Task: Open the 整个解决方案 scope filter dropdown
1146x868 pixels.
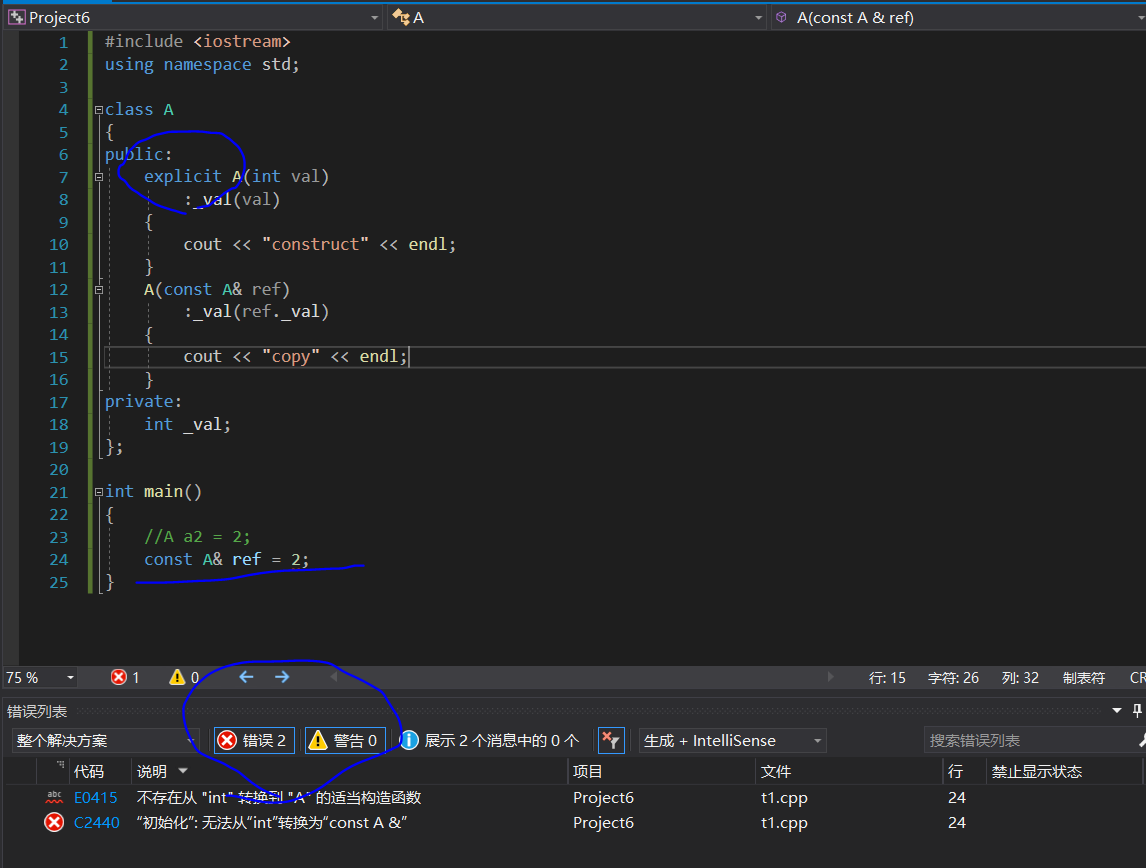Action: (x=106, y=741)
